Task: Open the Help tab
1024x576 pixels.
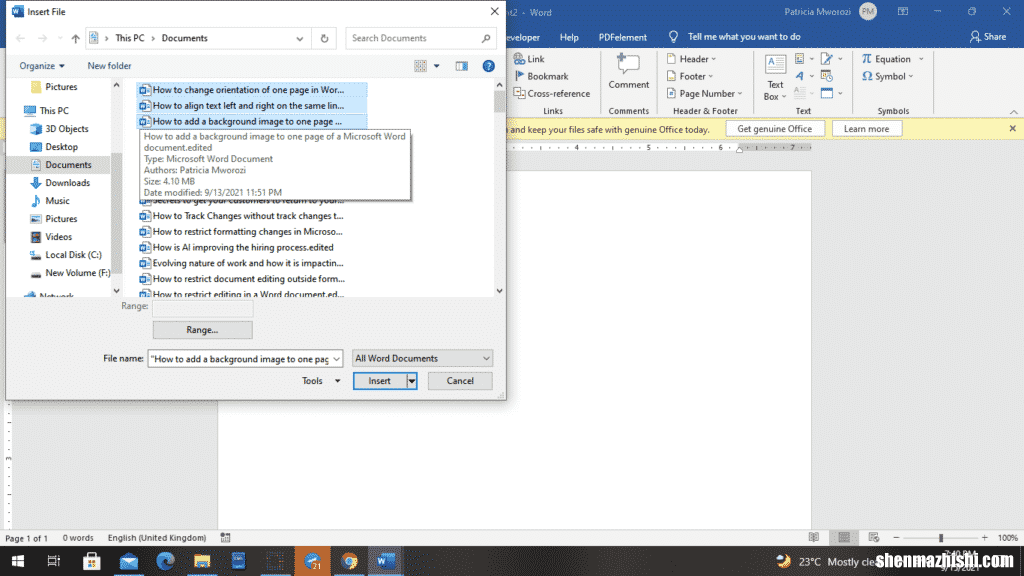Action: pyautogui.click(x=569, y=37)
